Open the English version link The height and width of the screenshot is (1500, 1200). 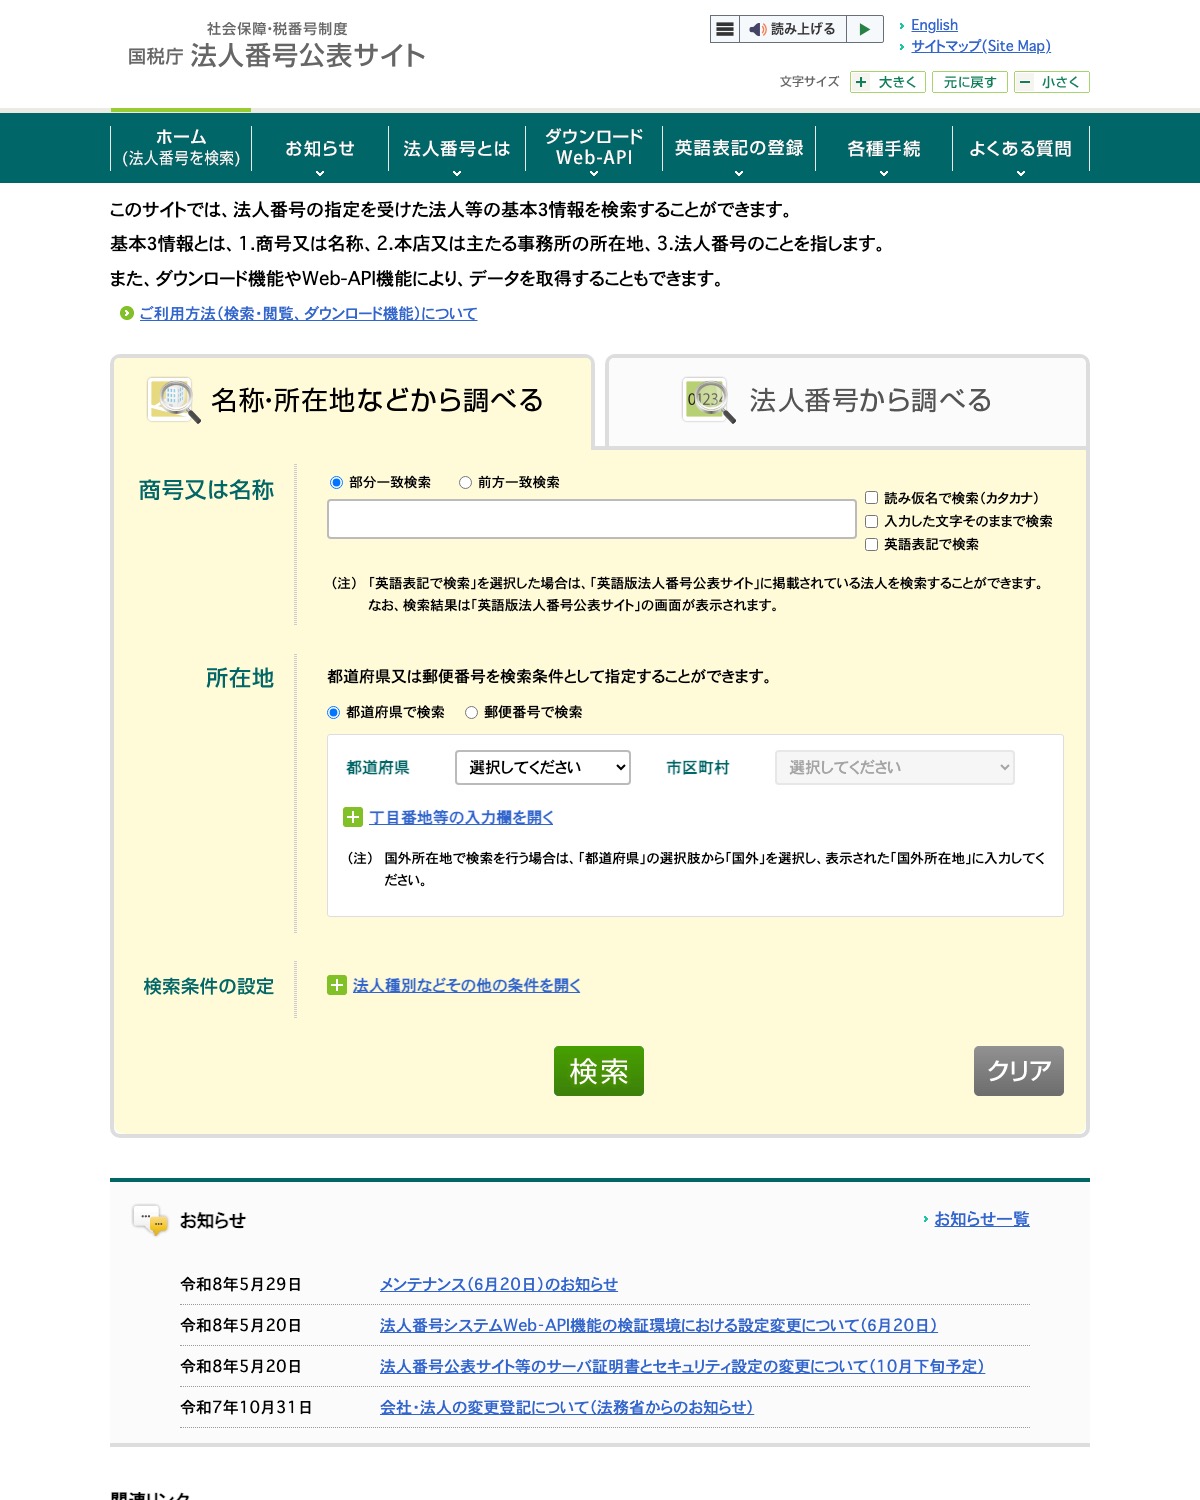[934, 25]
